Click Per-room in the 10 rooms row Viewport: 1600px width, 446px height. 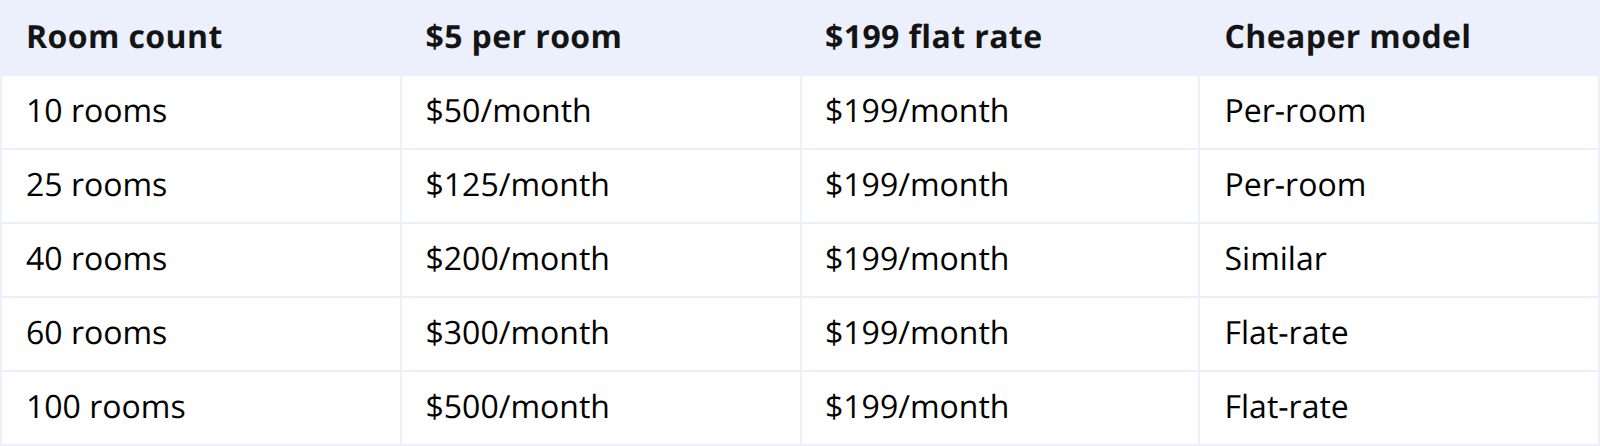click(1295, 111)
